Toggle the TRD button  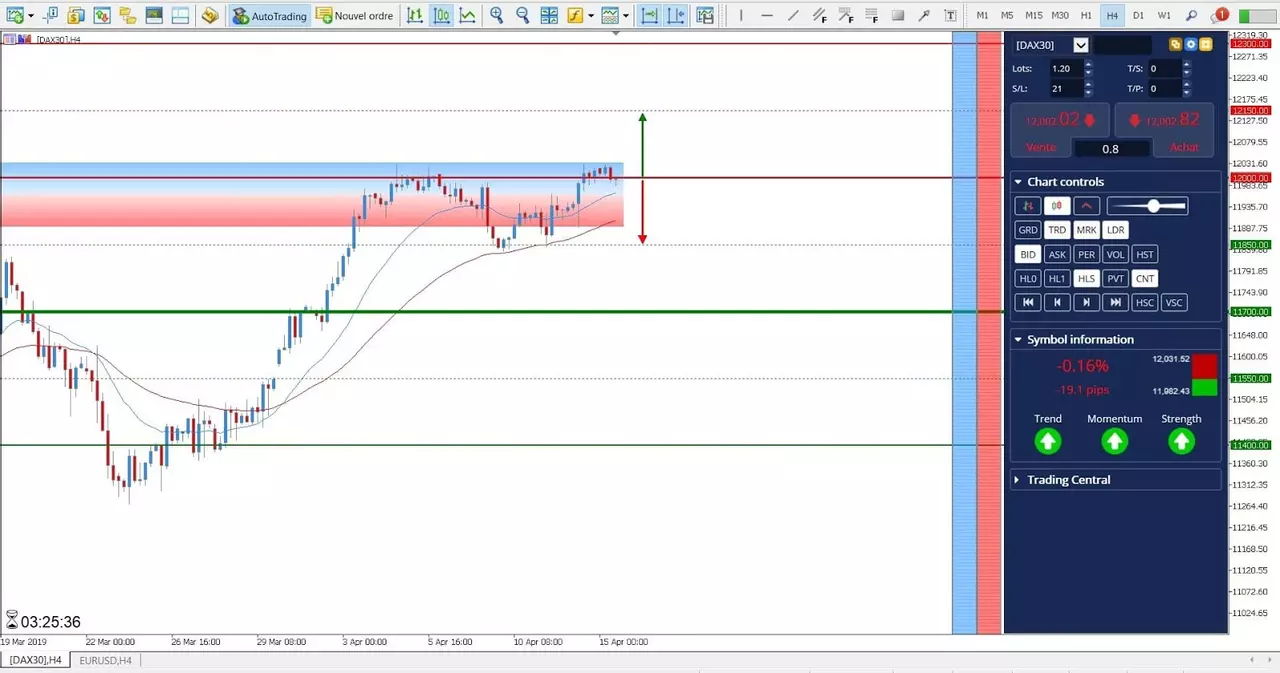tap(1057, 230)
